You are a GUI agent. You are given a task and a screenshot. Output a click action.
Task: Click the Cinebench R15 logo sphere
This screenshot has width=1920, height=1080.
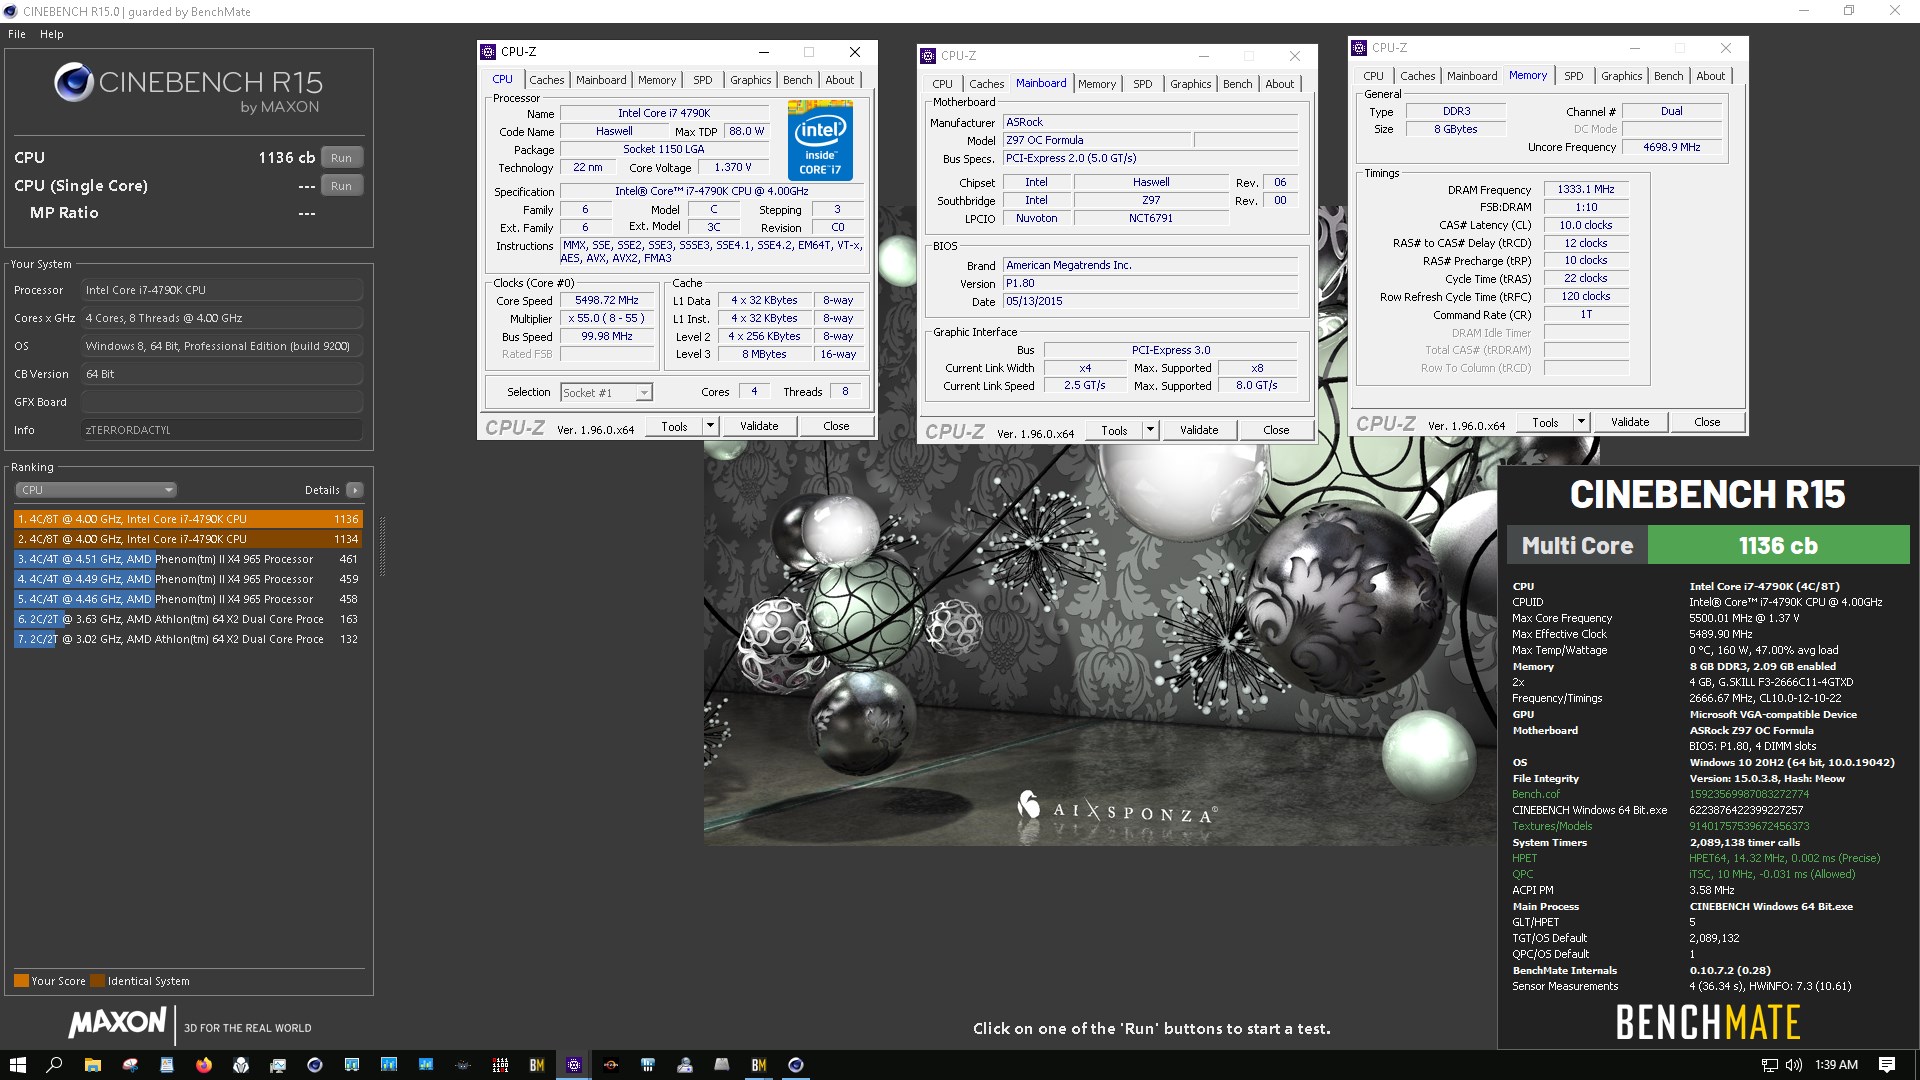click(x=74, y=82)
